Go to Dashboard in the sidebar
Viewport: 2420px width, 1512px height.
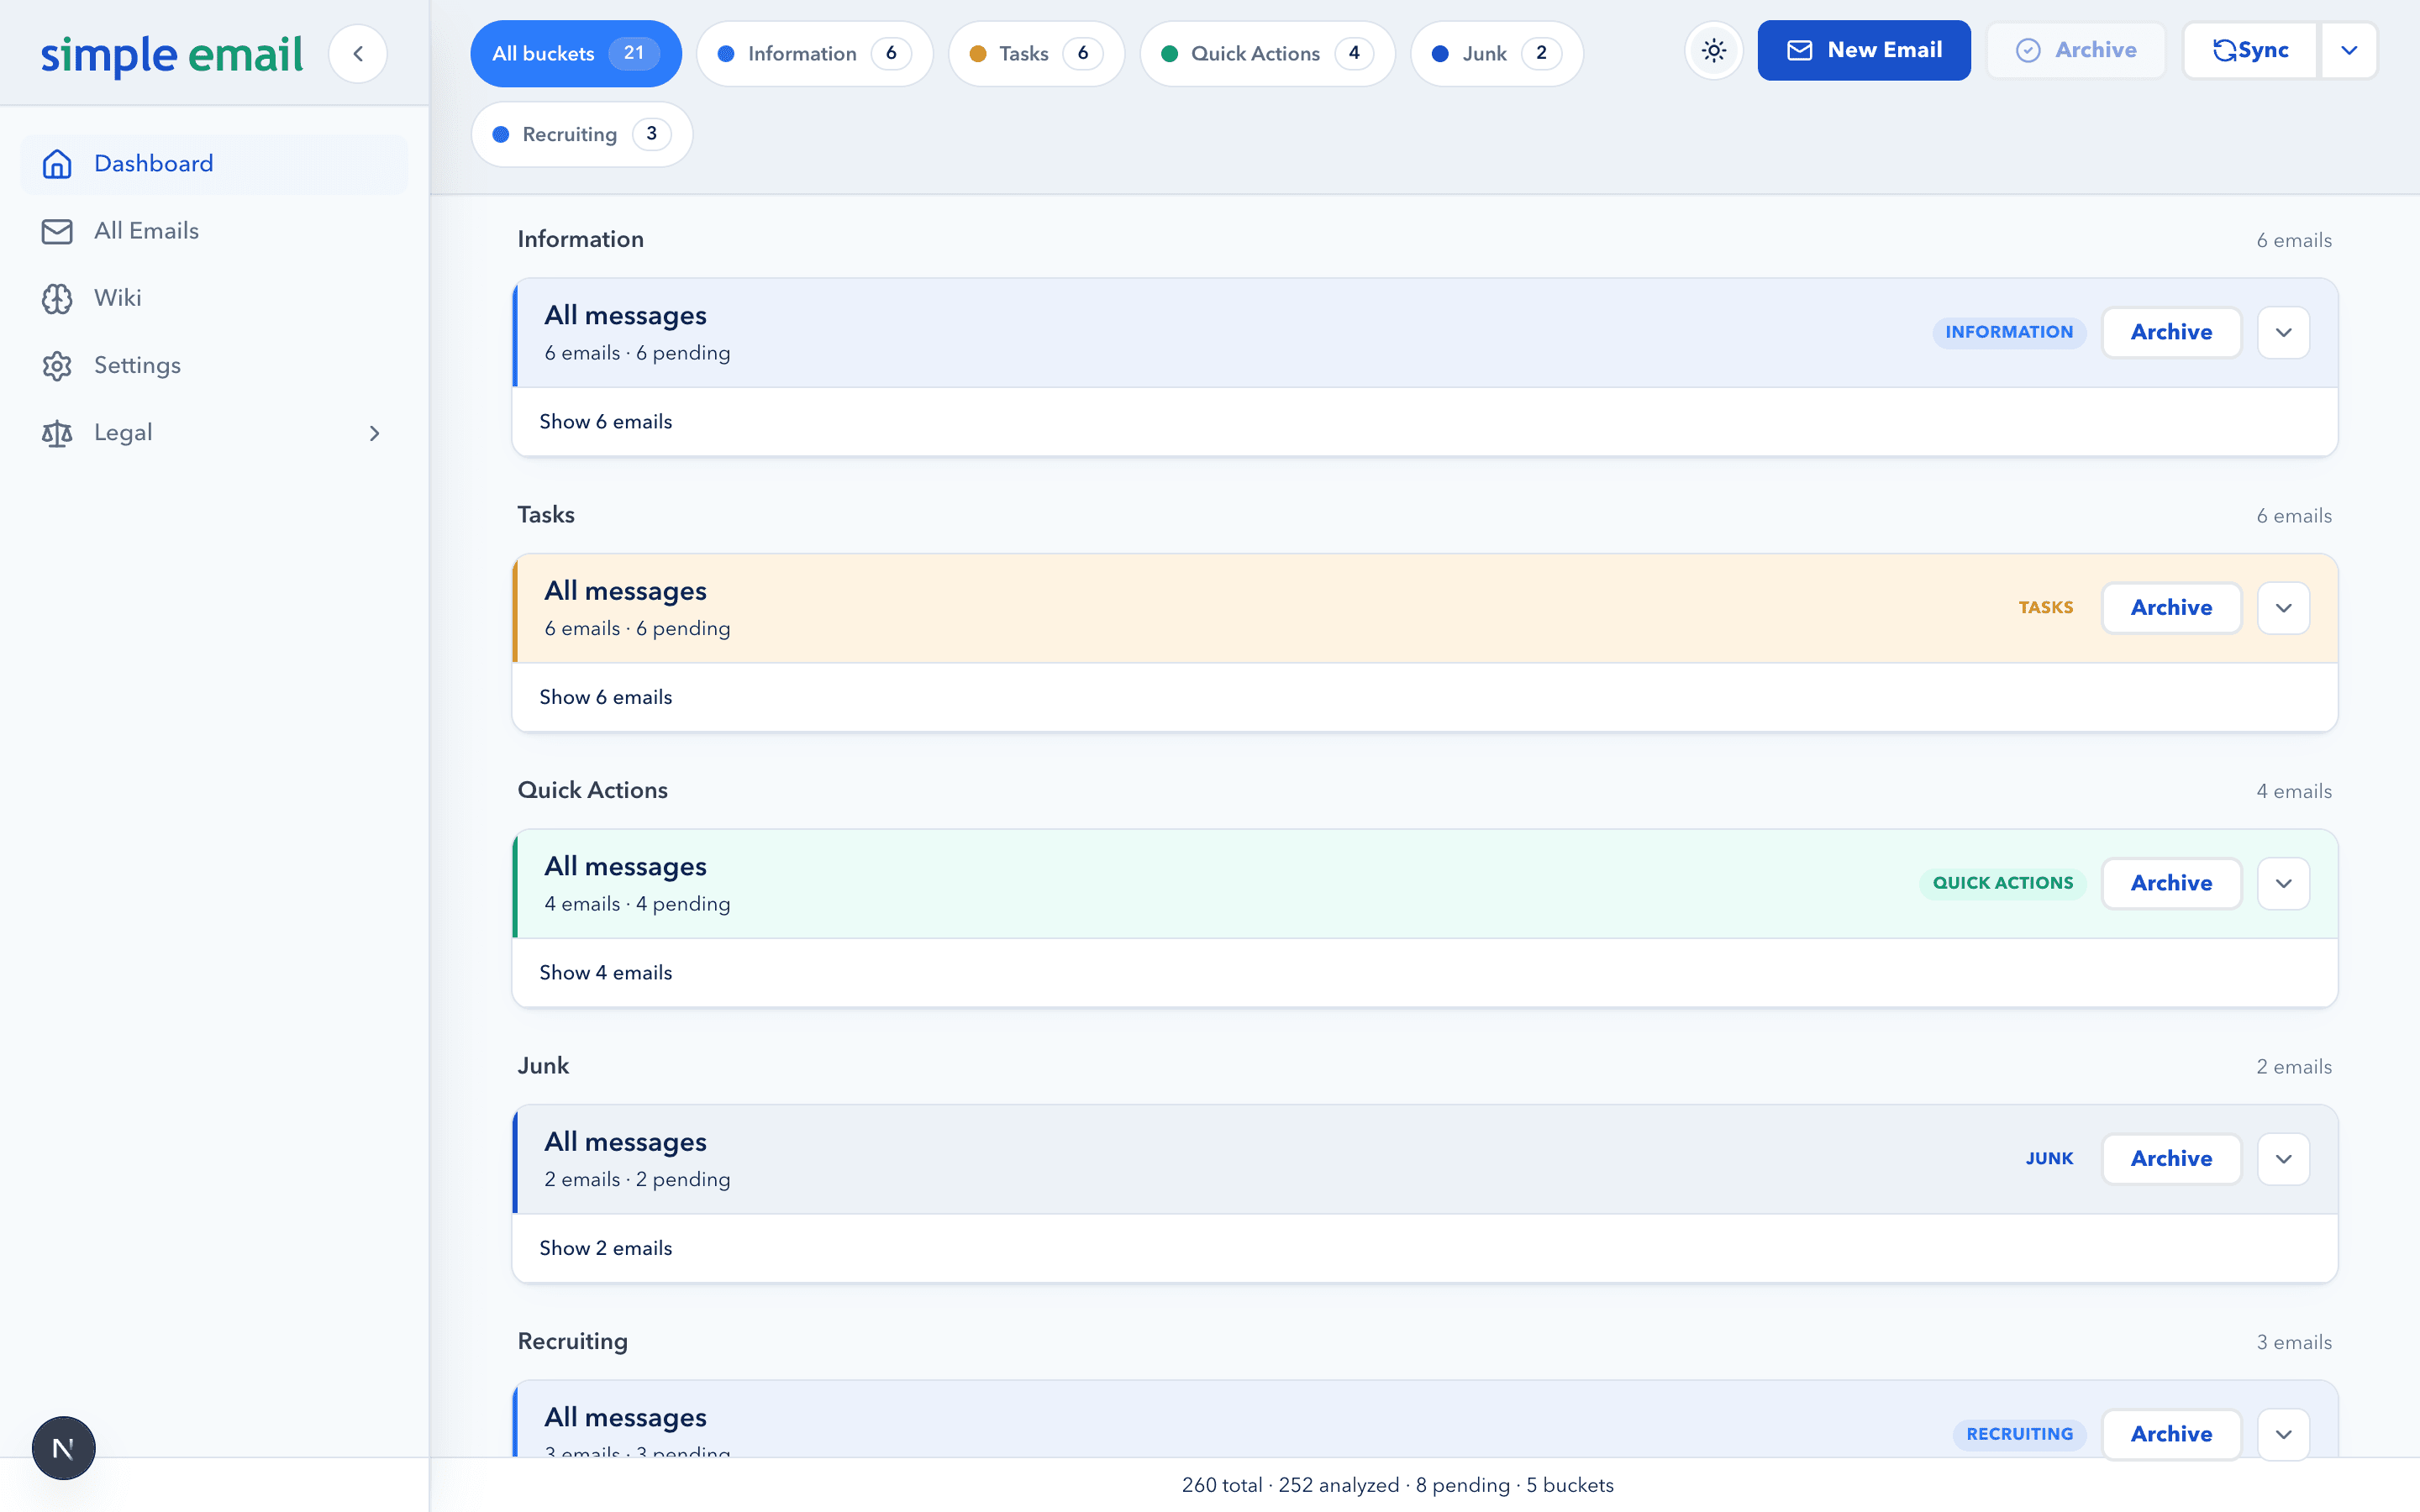point(214,164)
